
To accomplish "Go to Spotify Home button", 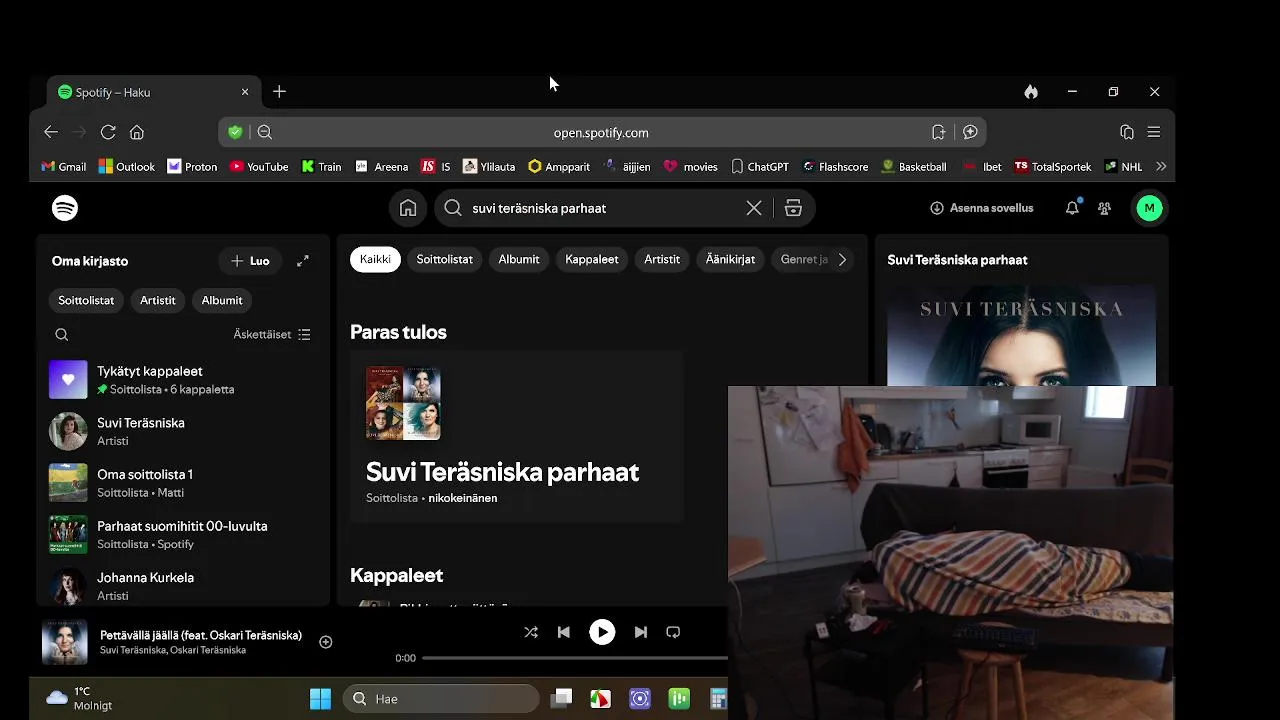I will [408, 208].
